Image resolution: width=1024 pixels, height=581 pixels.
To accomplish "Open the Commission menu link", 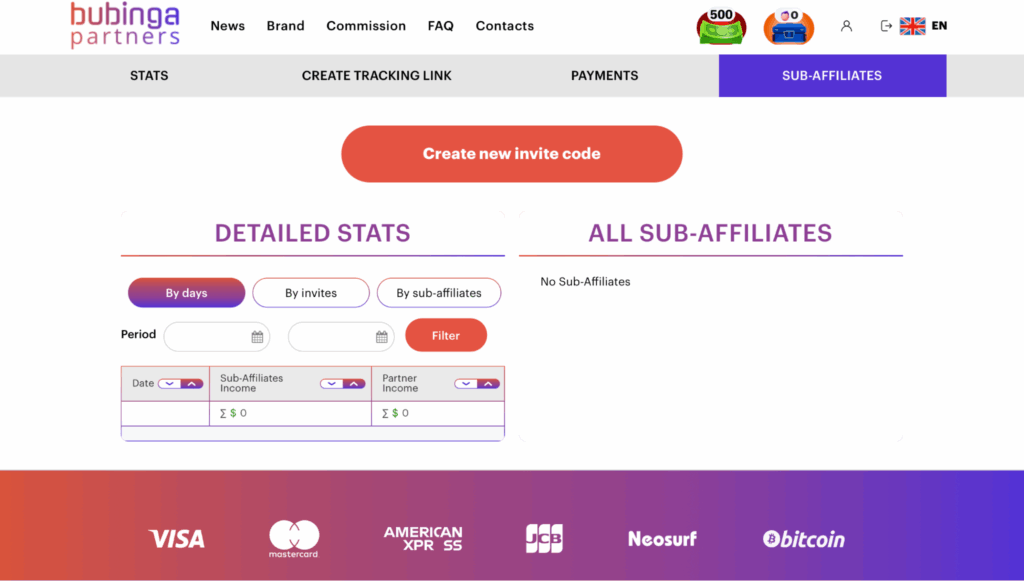I will 366,26.
